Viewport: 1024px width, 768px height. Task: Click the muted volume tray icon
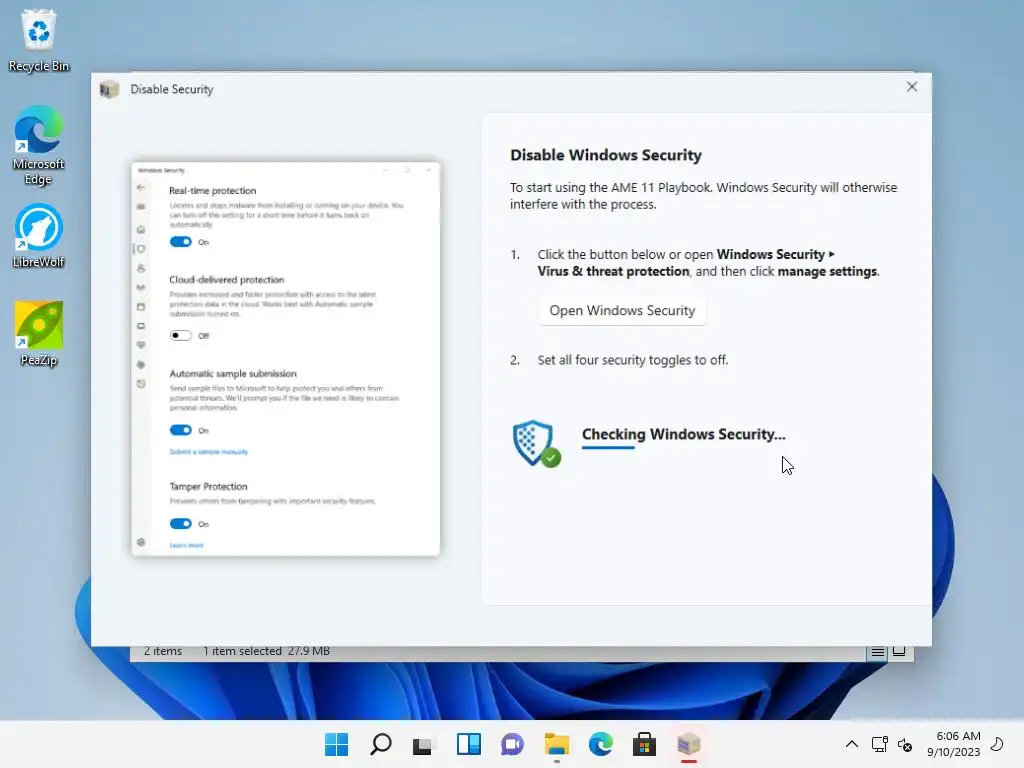click(904, 744)
